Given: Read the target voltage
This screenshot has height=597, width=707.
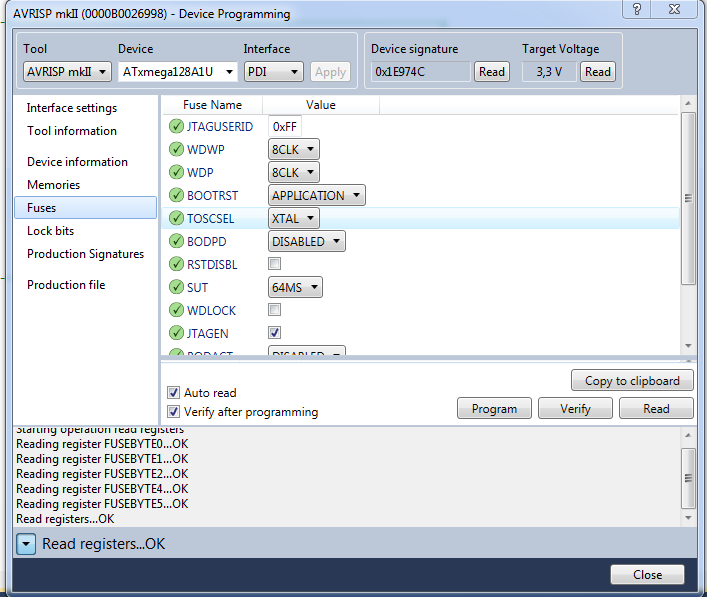Looking at the screenshot, I should click(x=598, y=72).
